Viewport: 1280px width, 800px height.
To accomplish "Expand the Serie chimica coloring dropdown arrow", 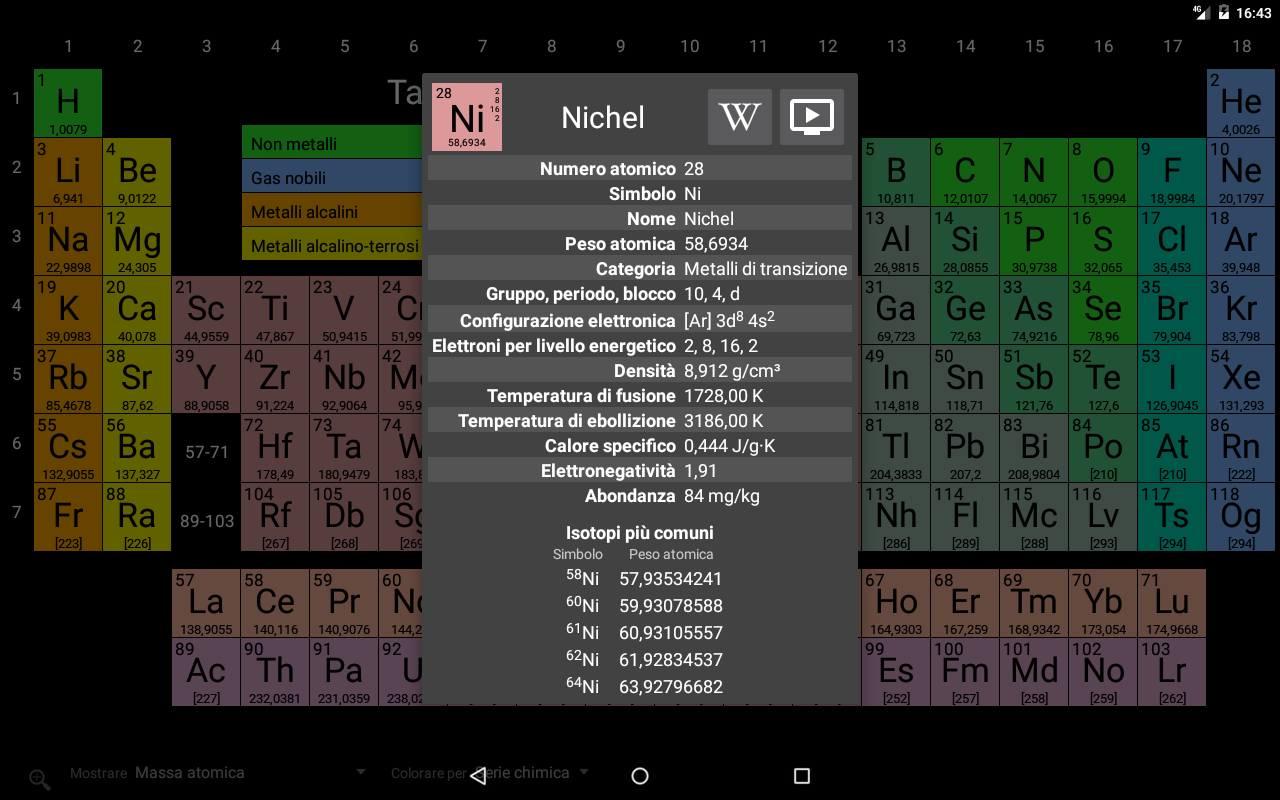I will pyautogui.click(x=584, y=772).
